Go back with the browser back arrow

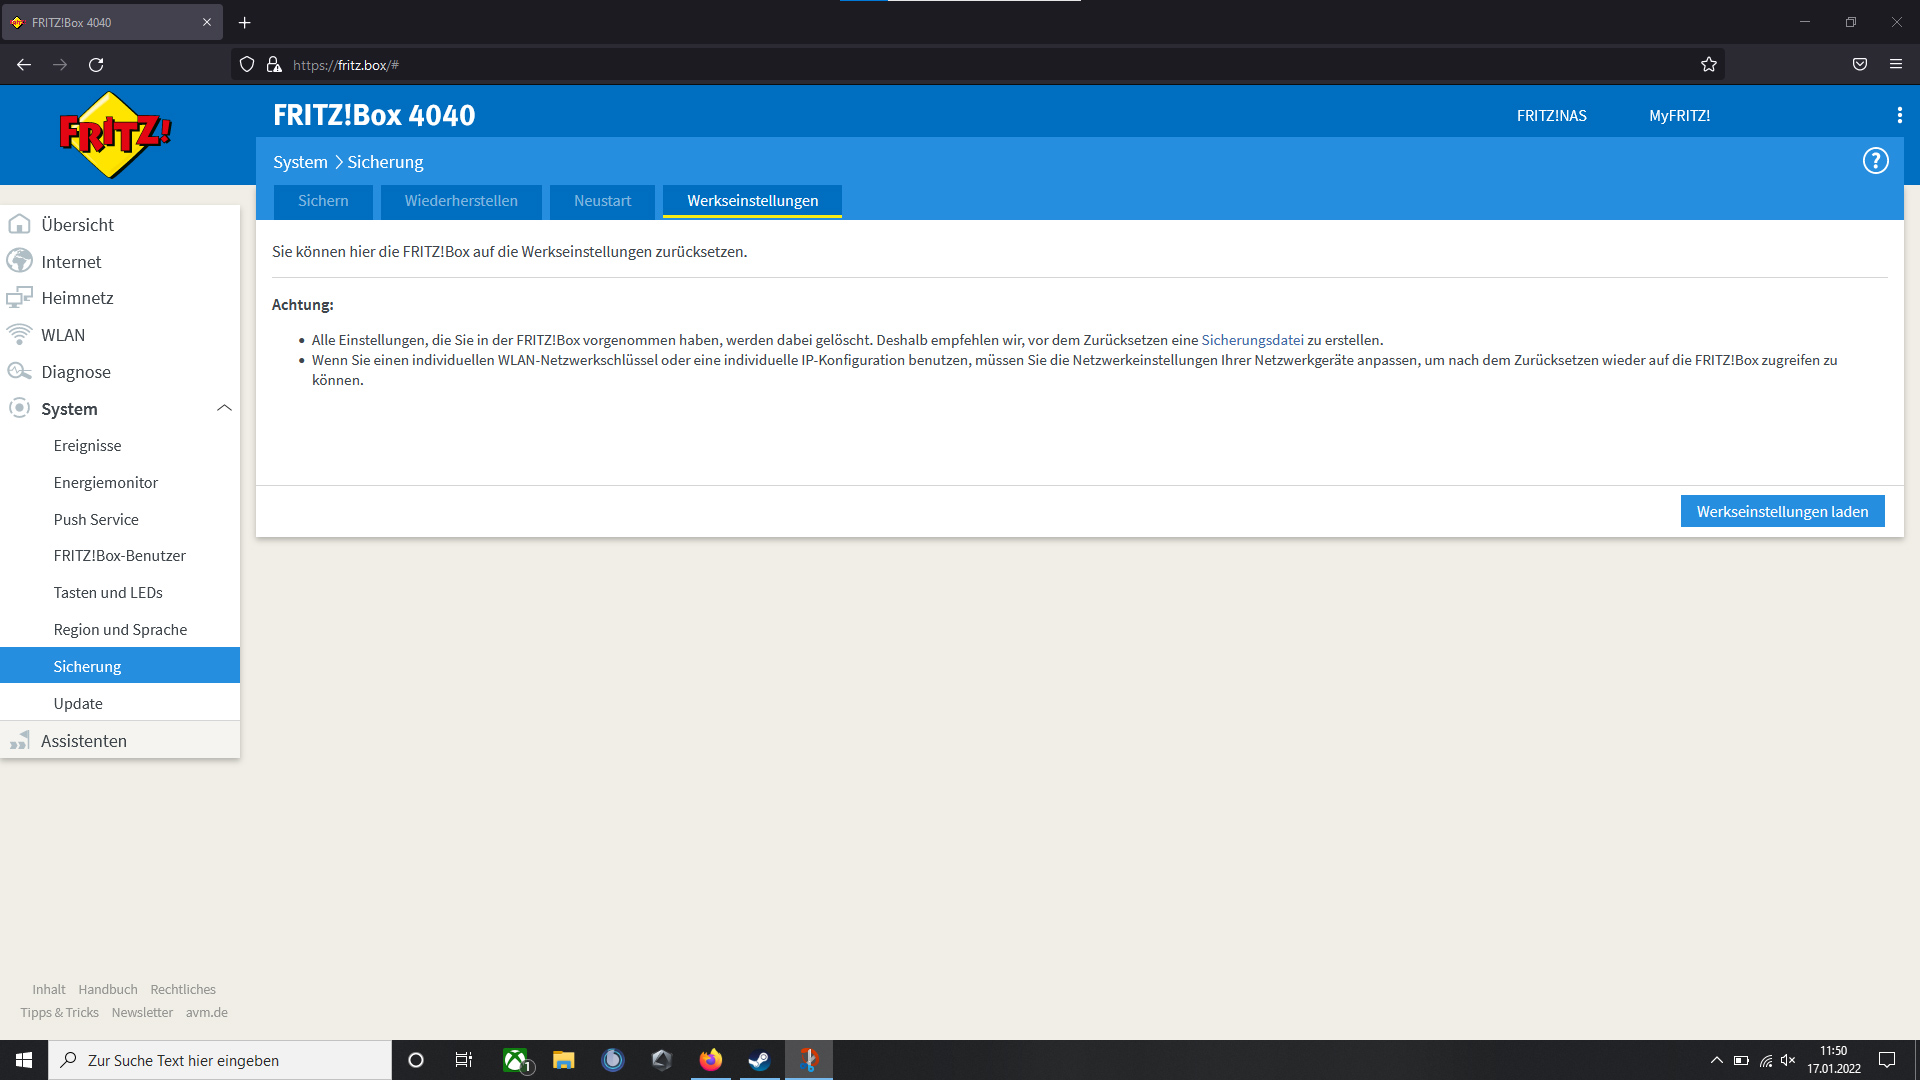click(24, 65)
